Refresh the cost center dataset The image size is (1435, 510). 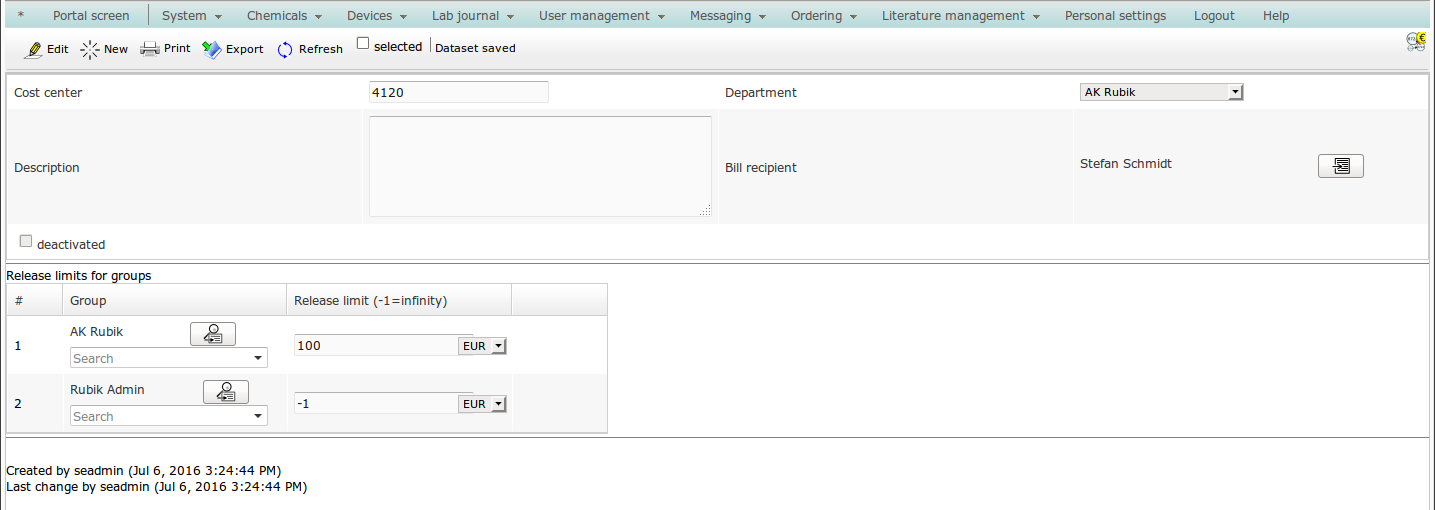(x=285, y=49)
